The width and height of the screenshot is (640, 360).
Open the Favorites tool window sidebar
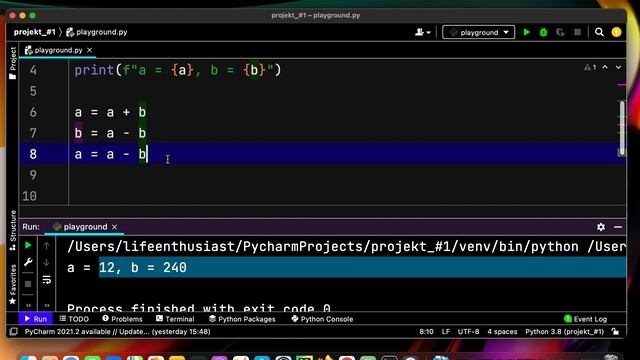tap(13, 284)
